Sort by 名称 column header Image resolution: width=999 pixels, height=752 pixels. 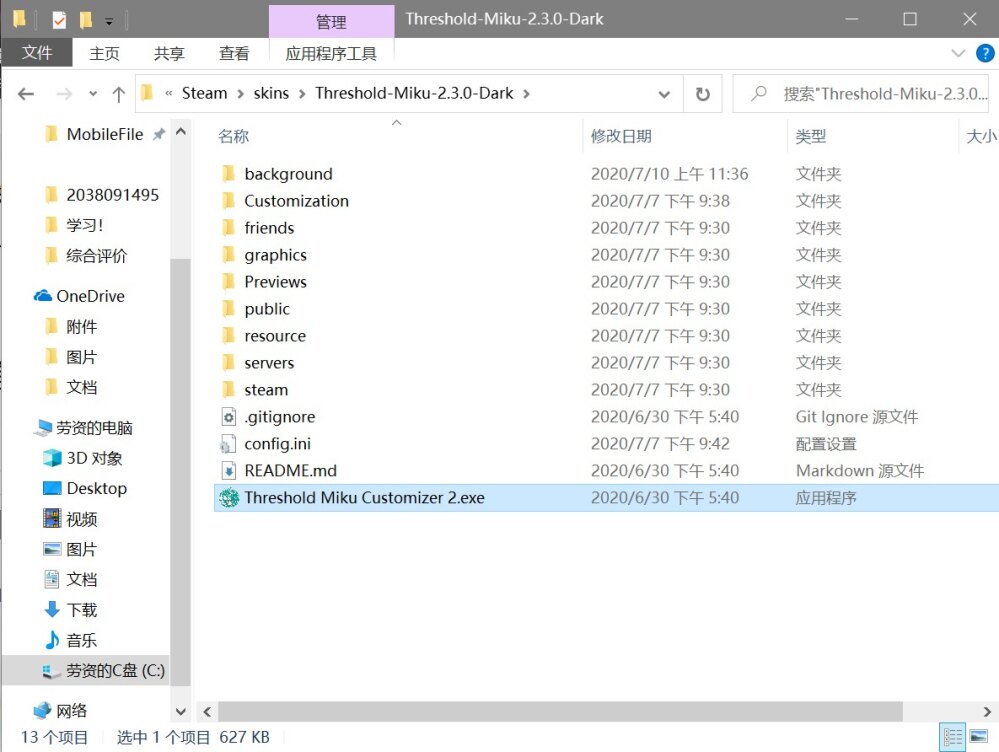tap(233, 136)
